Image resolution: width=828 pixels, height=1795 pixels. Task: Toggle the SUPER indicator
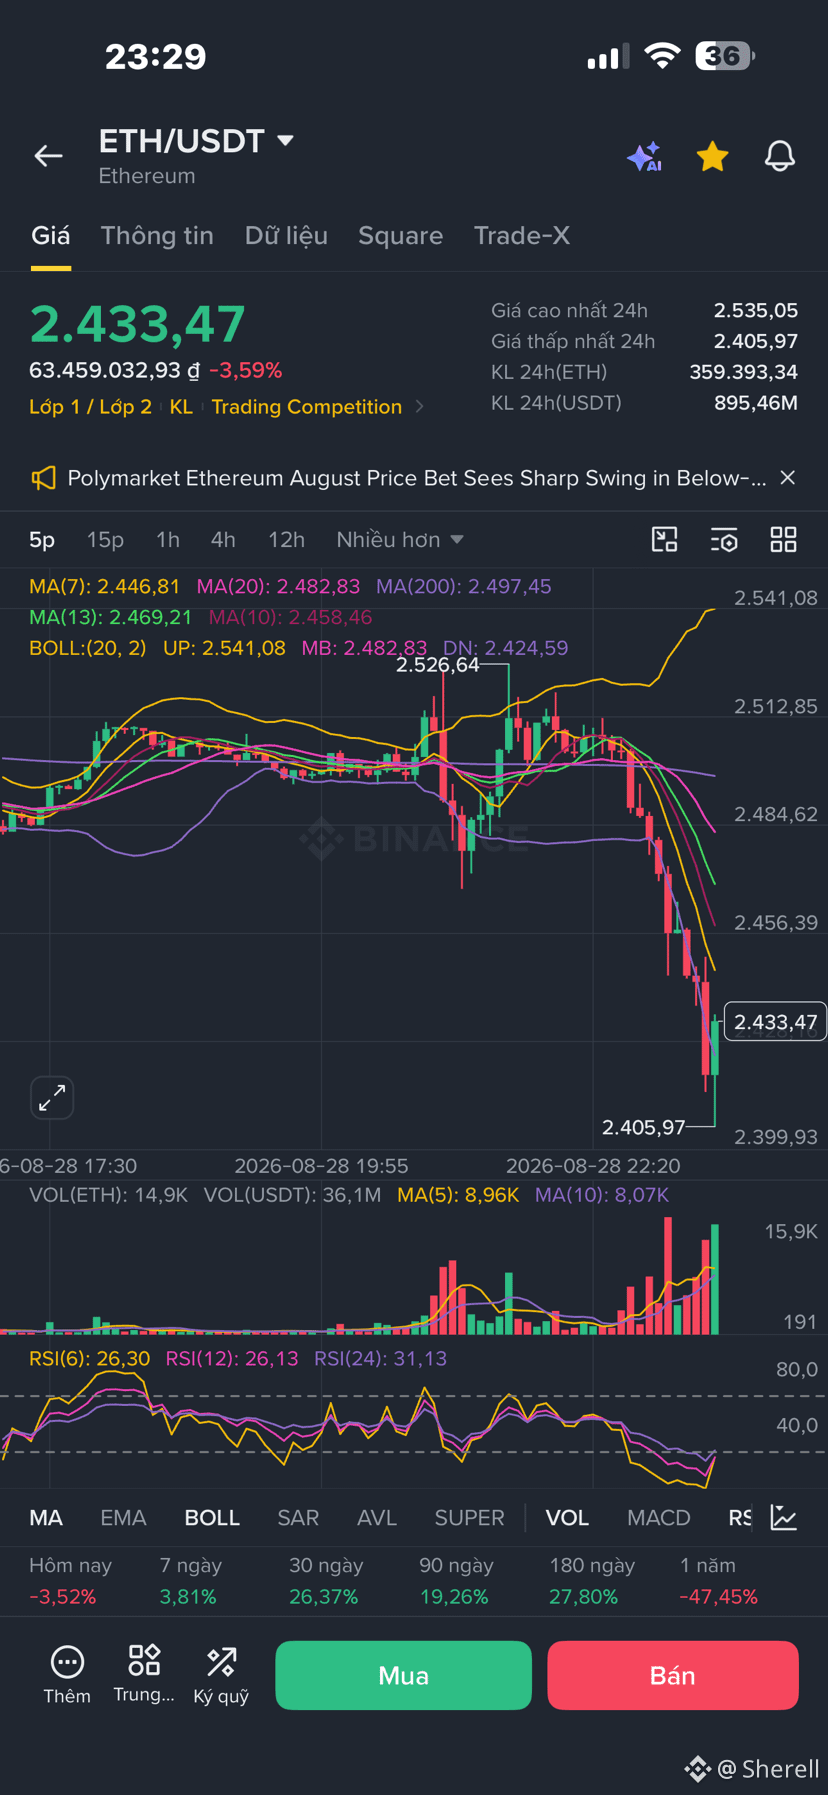(469, 1518)
